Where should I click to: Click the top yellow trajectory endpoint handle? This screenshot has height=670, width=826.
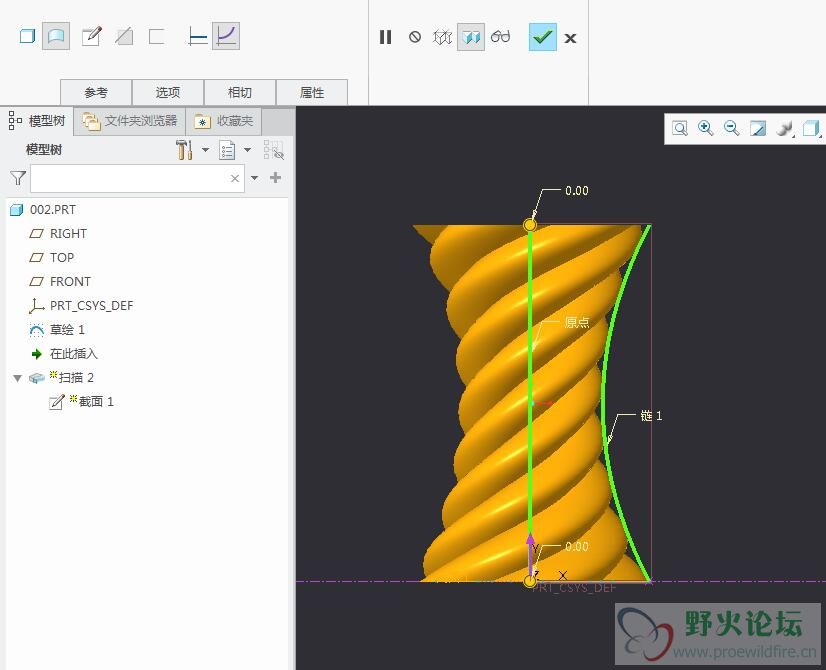click(530, 225)
